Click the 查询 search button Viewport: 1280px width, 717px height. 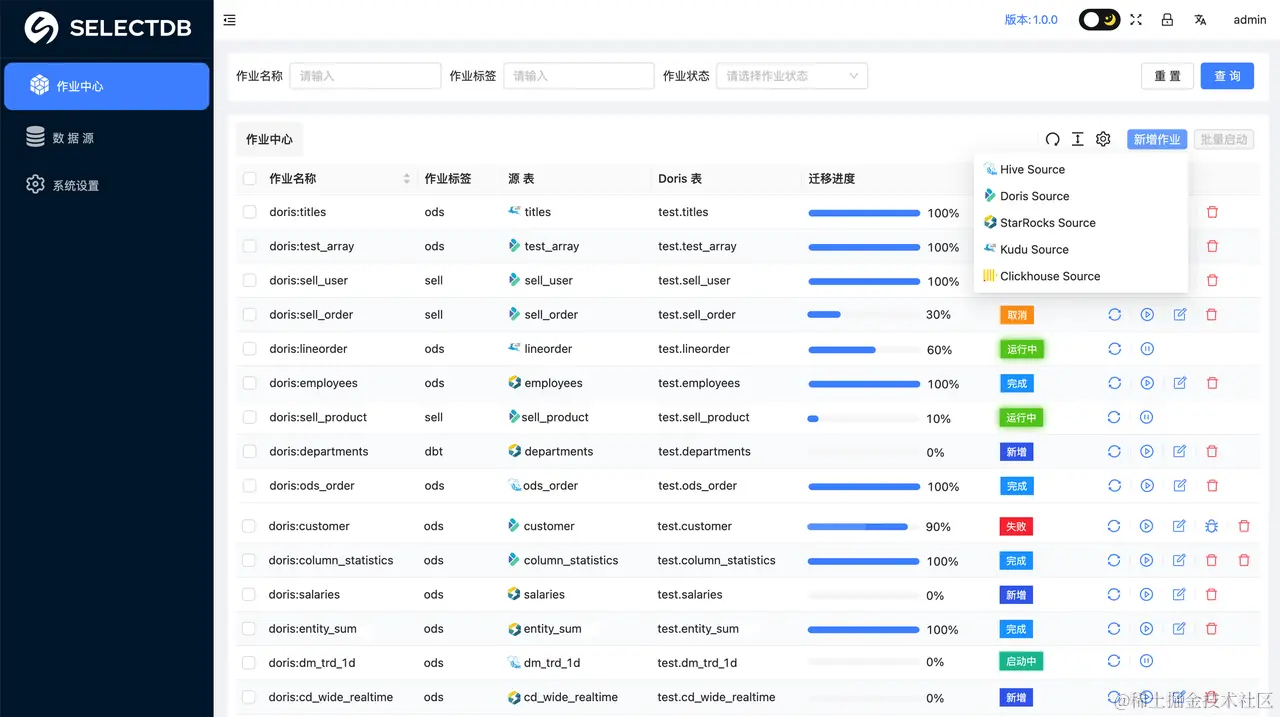tap(1227, 76)
